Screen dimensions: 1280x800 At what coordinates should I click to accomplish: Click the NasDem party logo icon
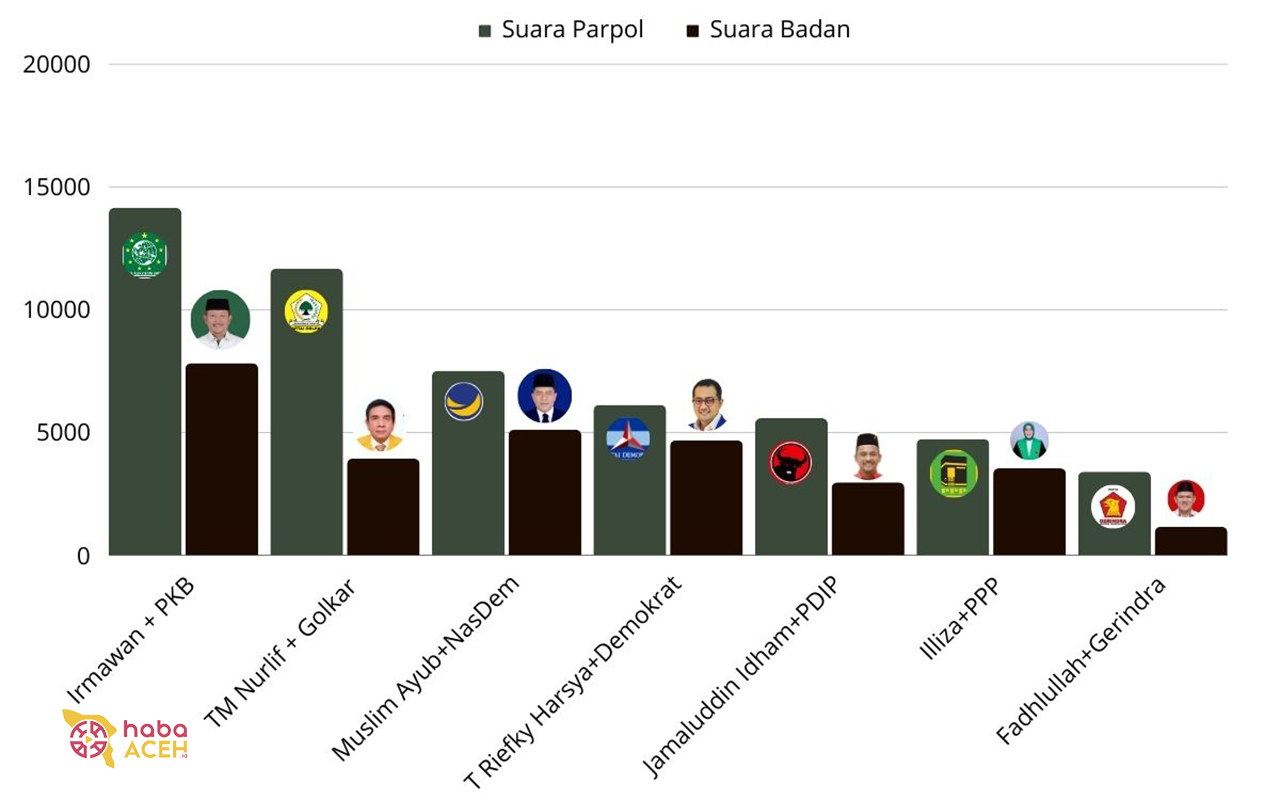(x=464, y=401)
